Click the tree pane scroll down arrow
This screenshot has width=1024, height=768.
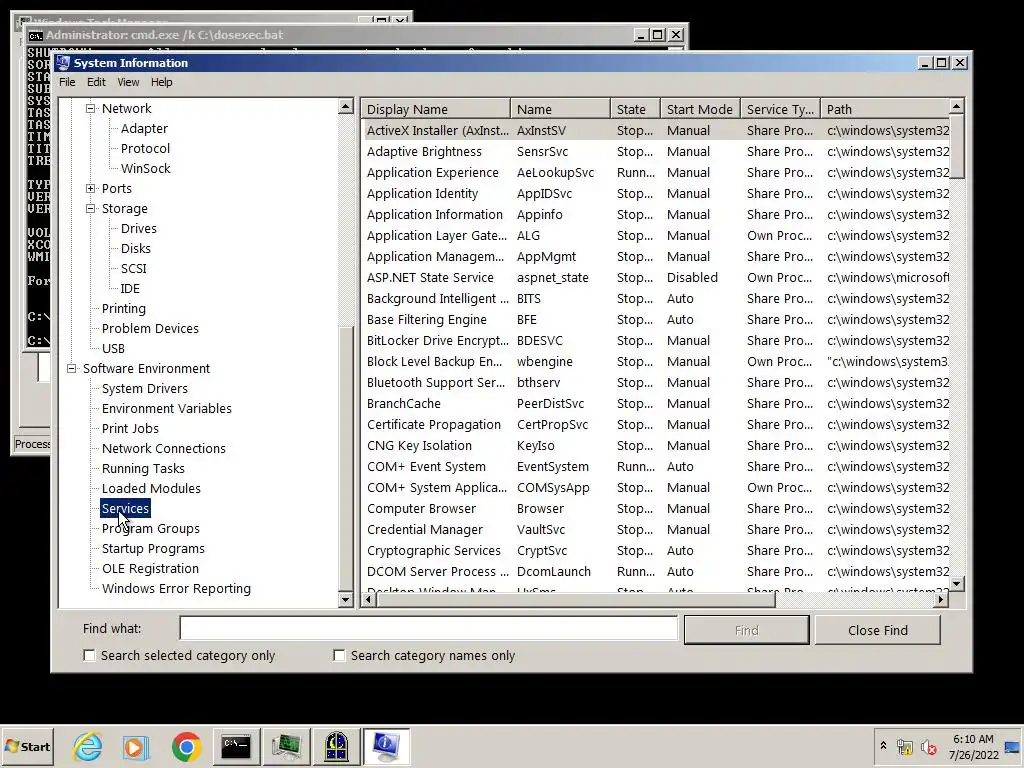346,600
